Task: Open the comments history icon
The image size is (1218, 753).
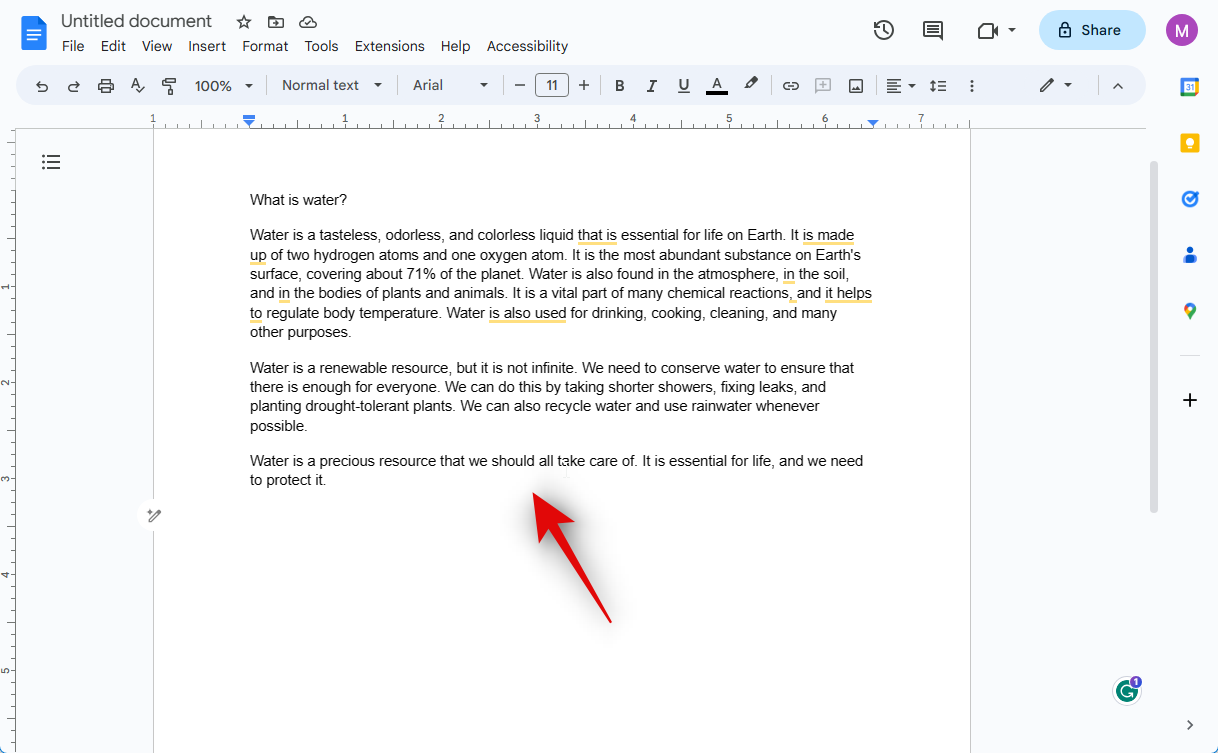Action: click(x=932, y=30)
